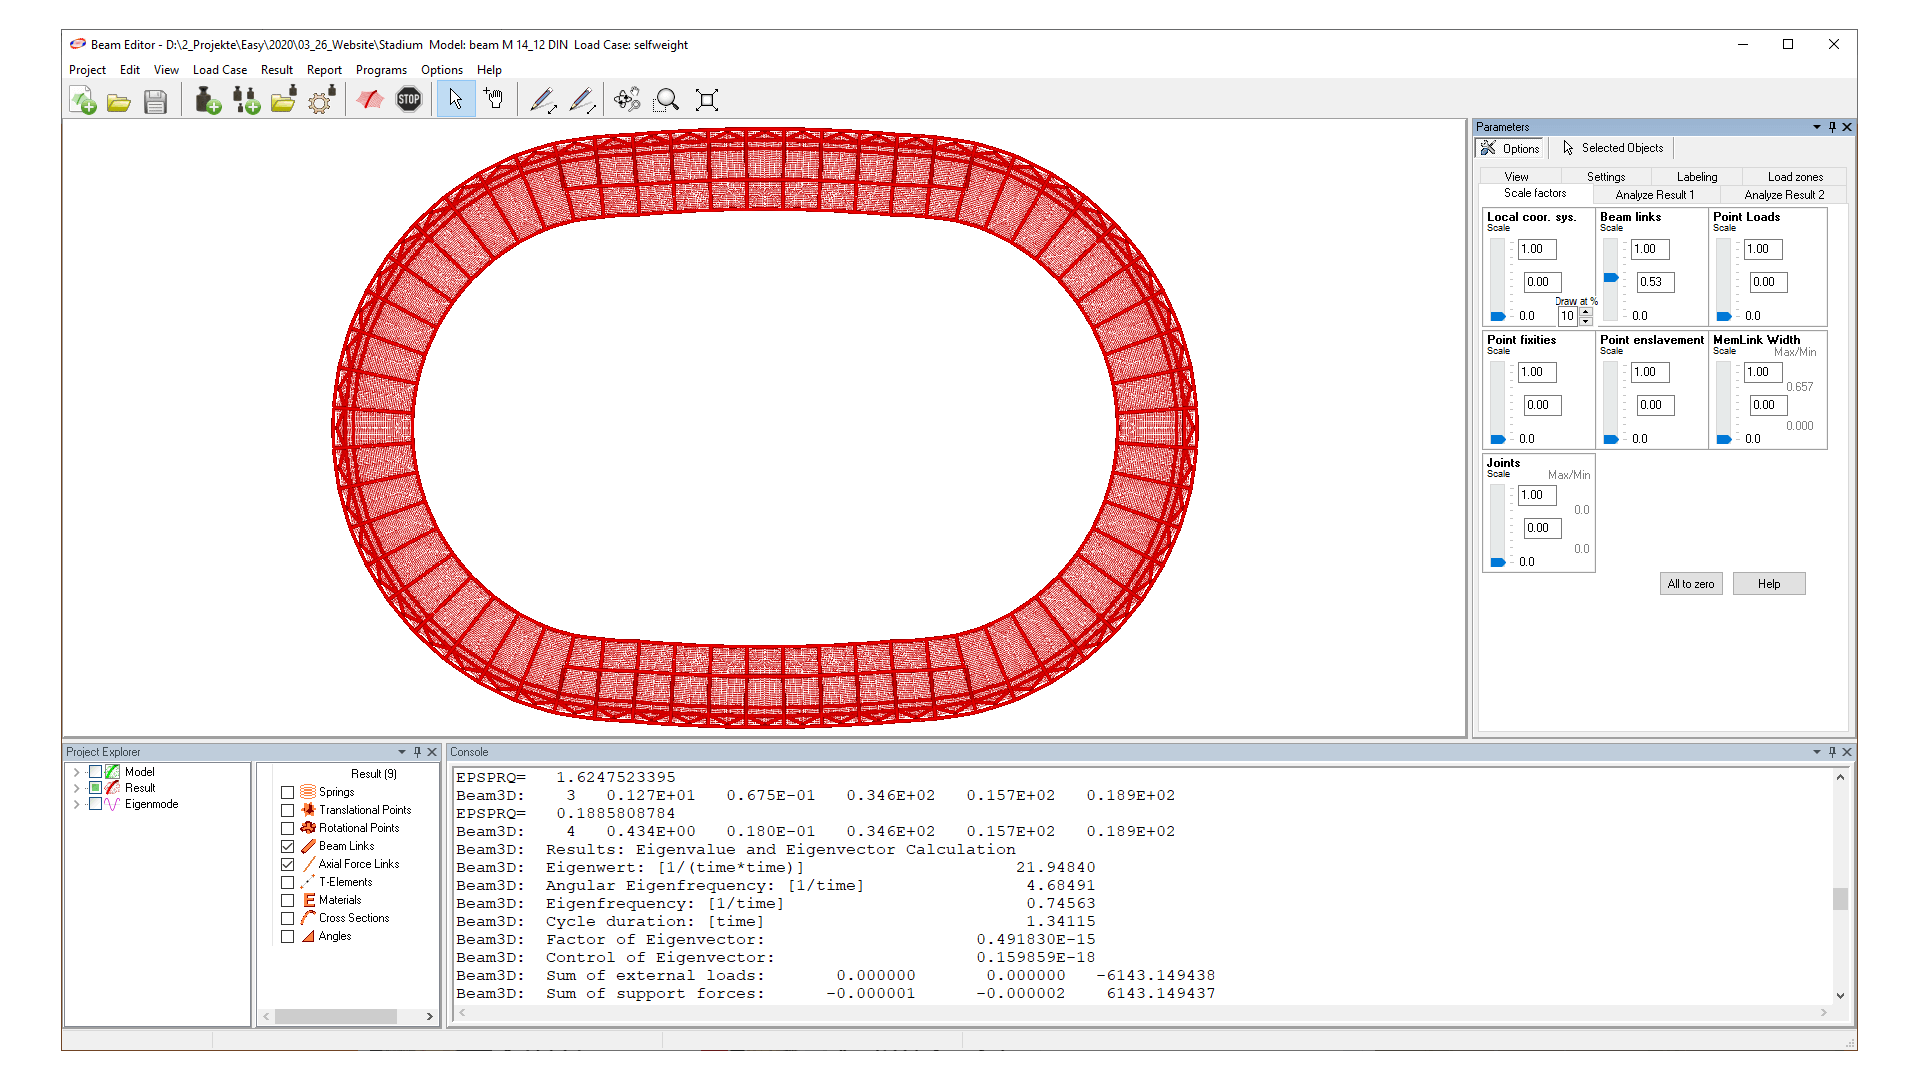The height and width of the screenshot is (1080, 1920).
Task: Click the red mesh calculate icon
Action: click(370, 100)
